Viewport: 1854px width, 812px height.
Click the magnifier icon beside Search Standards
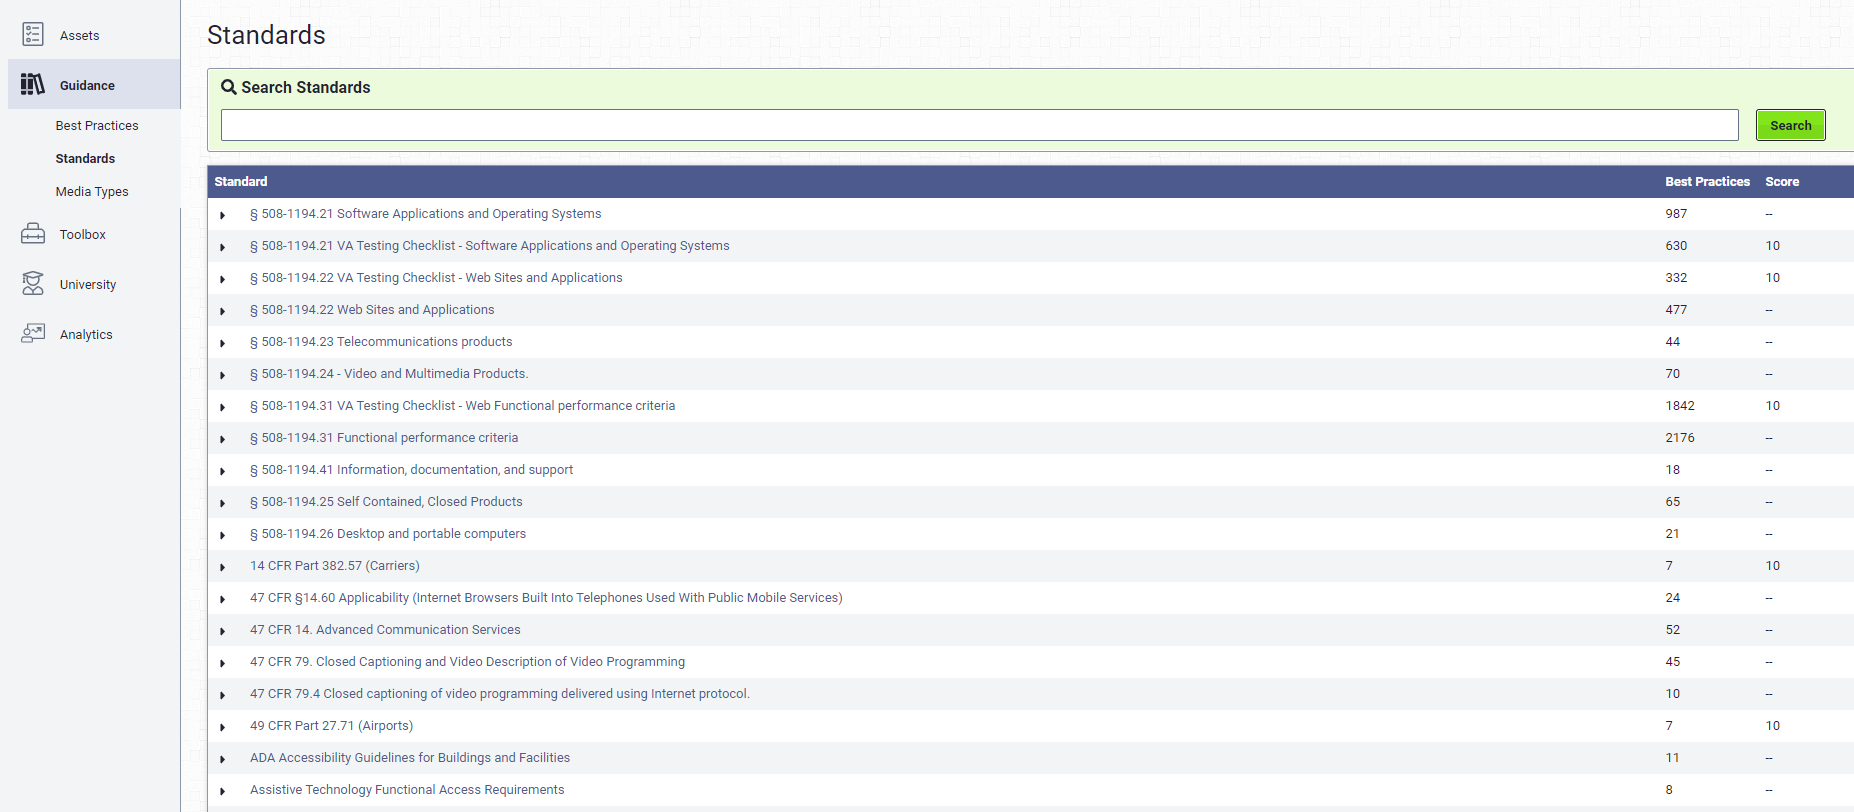pyautogui.click(x=229, y=87)
